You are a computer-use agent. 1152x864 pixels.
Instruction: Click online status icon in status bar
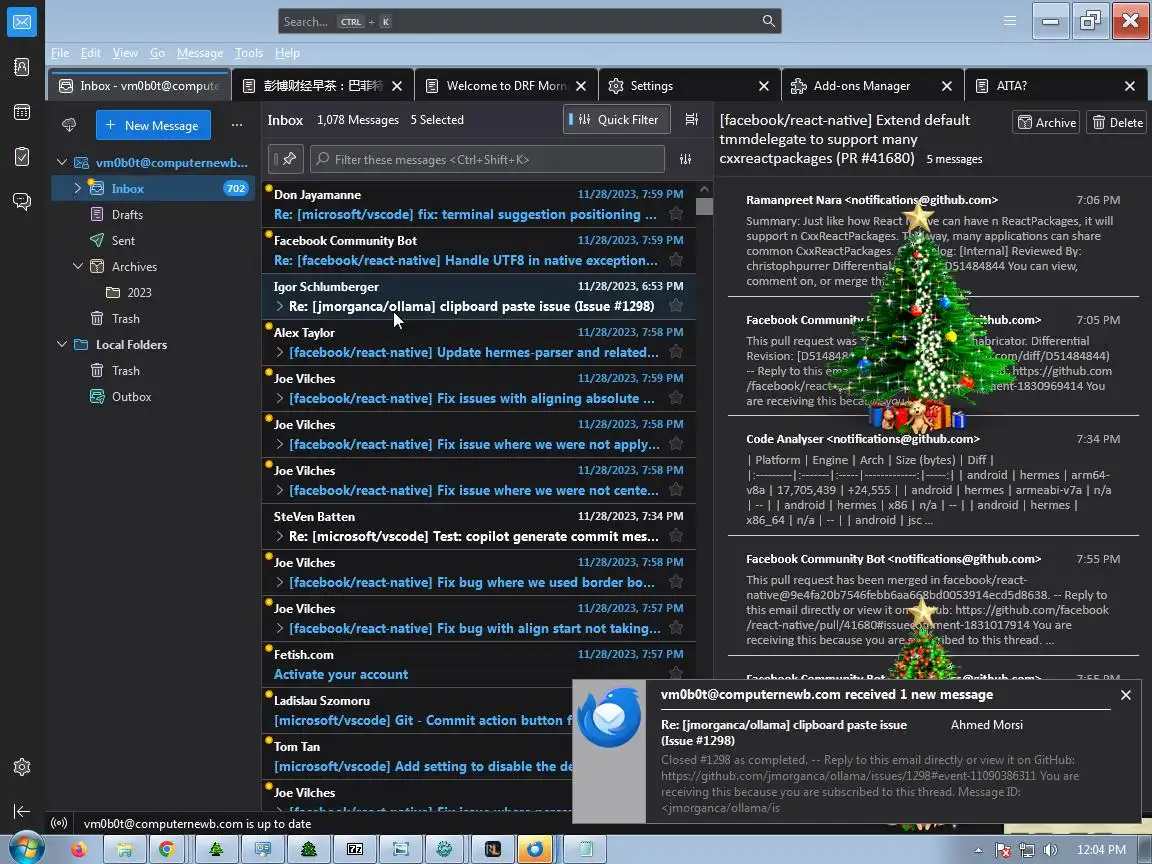tap(60, 824)
